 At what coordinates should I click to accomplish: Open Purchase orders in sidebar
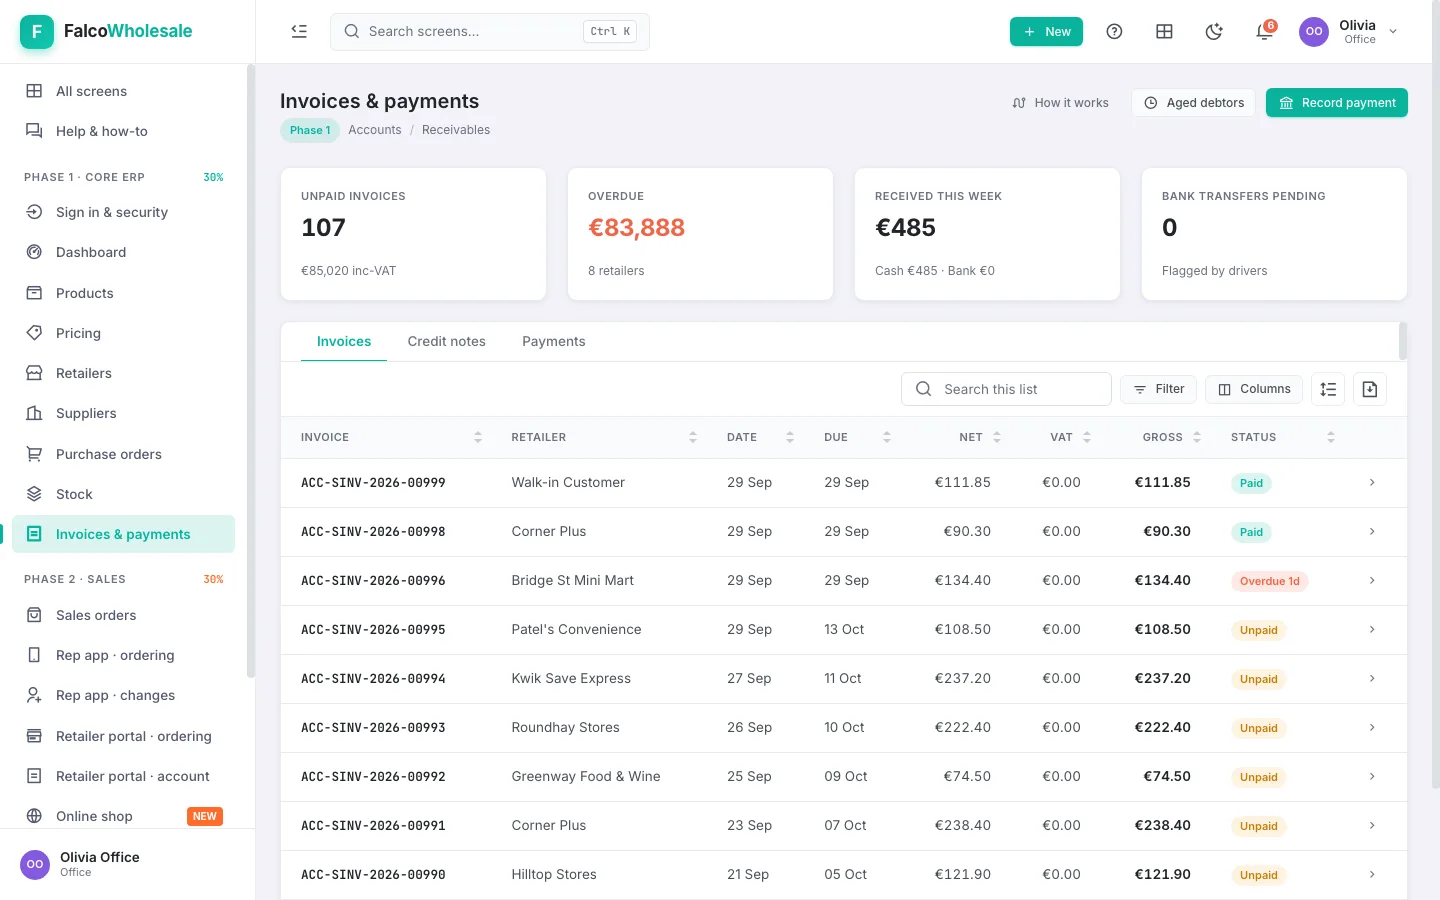(x=123, y=454)
